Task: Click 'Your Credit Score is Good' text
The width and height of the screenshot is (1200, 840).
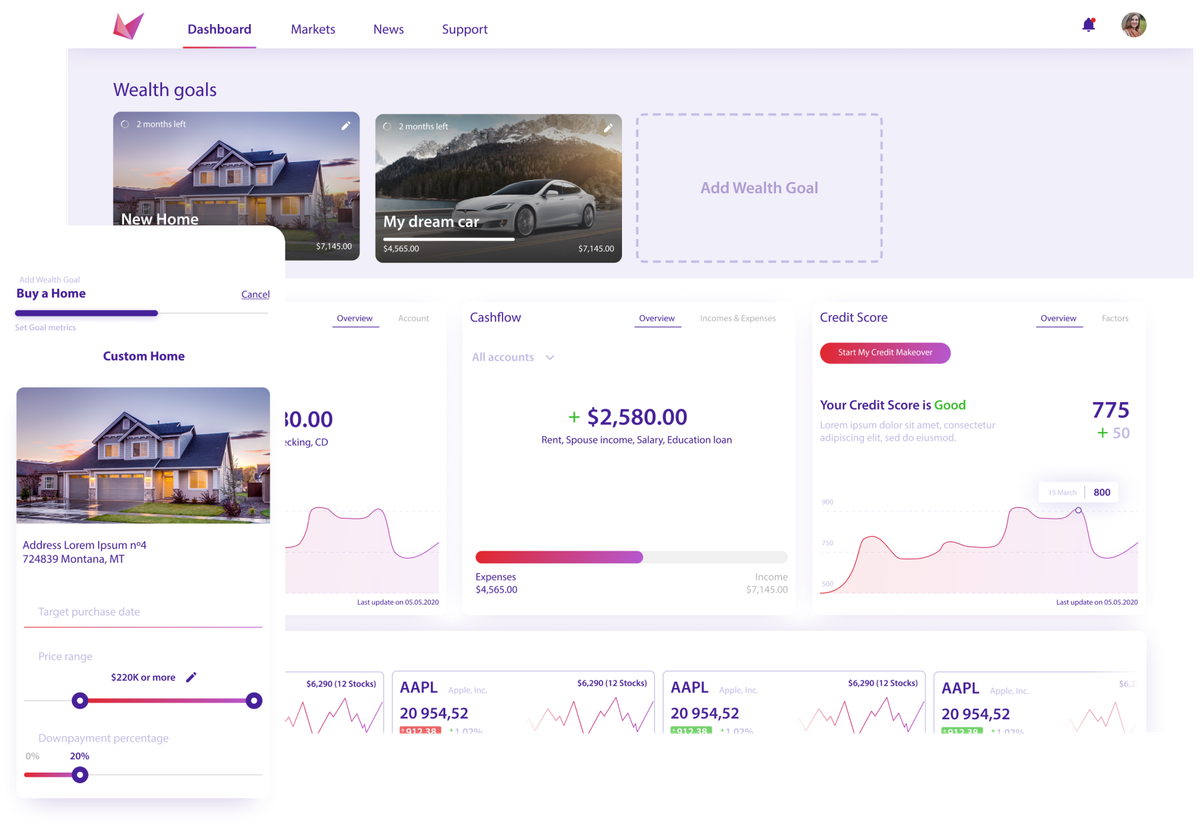Action: (893, 405)
